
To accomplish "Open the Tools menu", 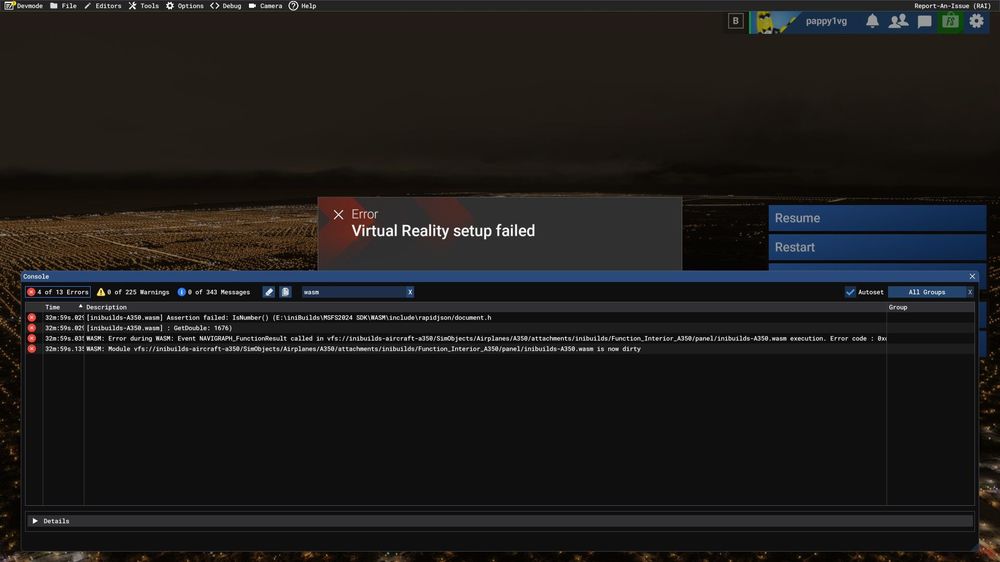I will pyautogui.click(x=143, y=6).
